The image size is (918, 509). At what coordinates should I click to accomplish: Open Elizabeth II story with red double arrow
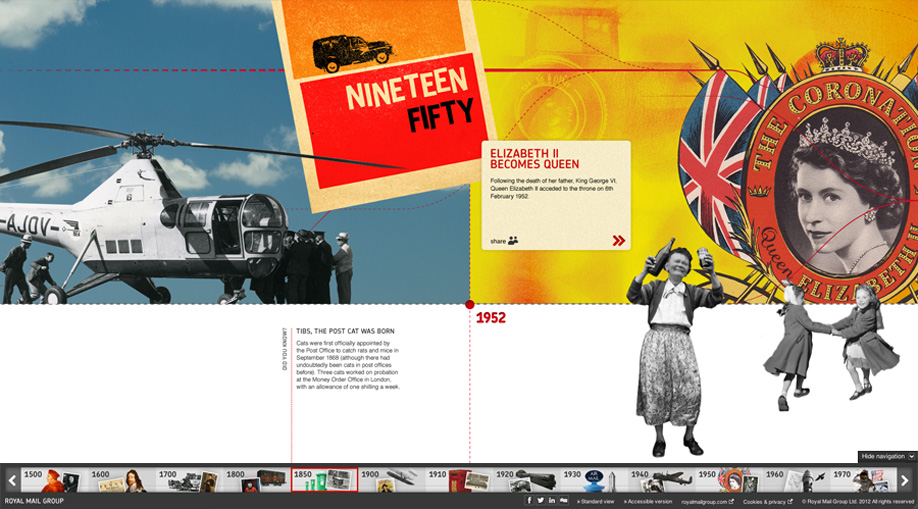point(619,241)
